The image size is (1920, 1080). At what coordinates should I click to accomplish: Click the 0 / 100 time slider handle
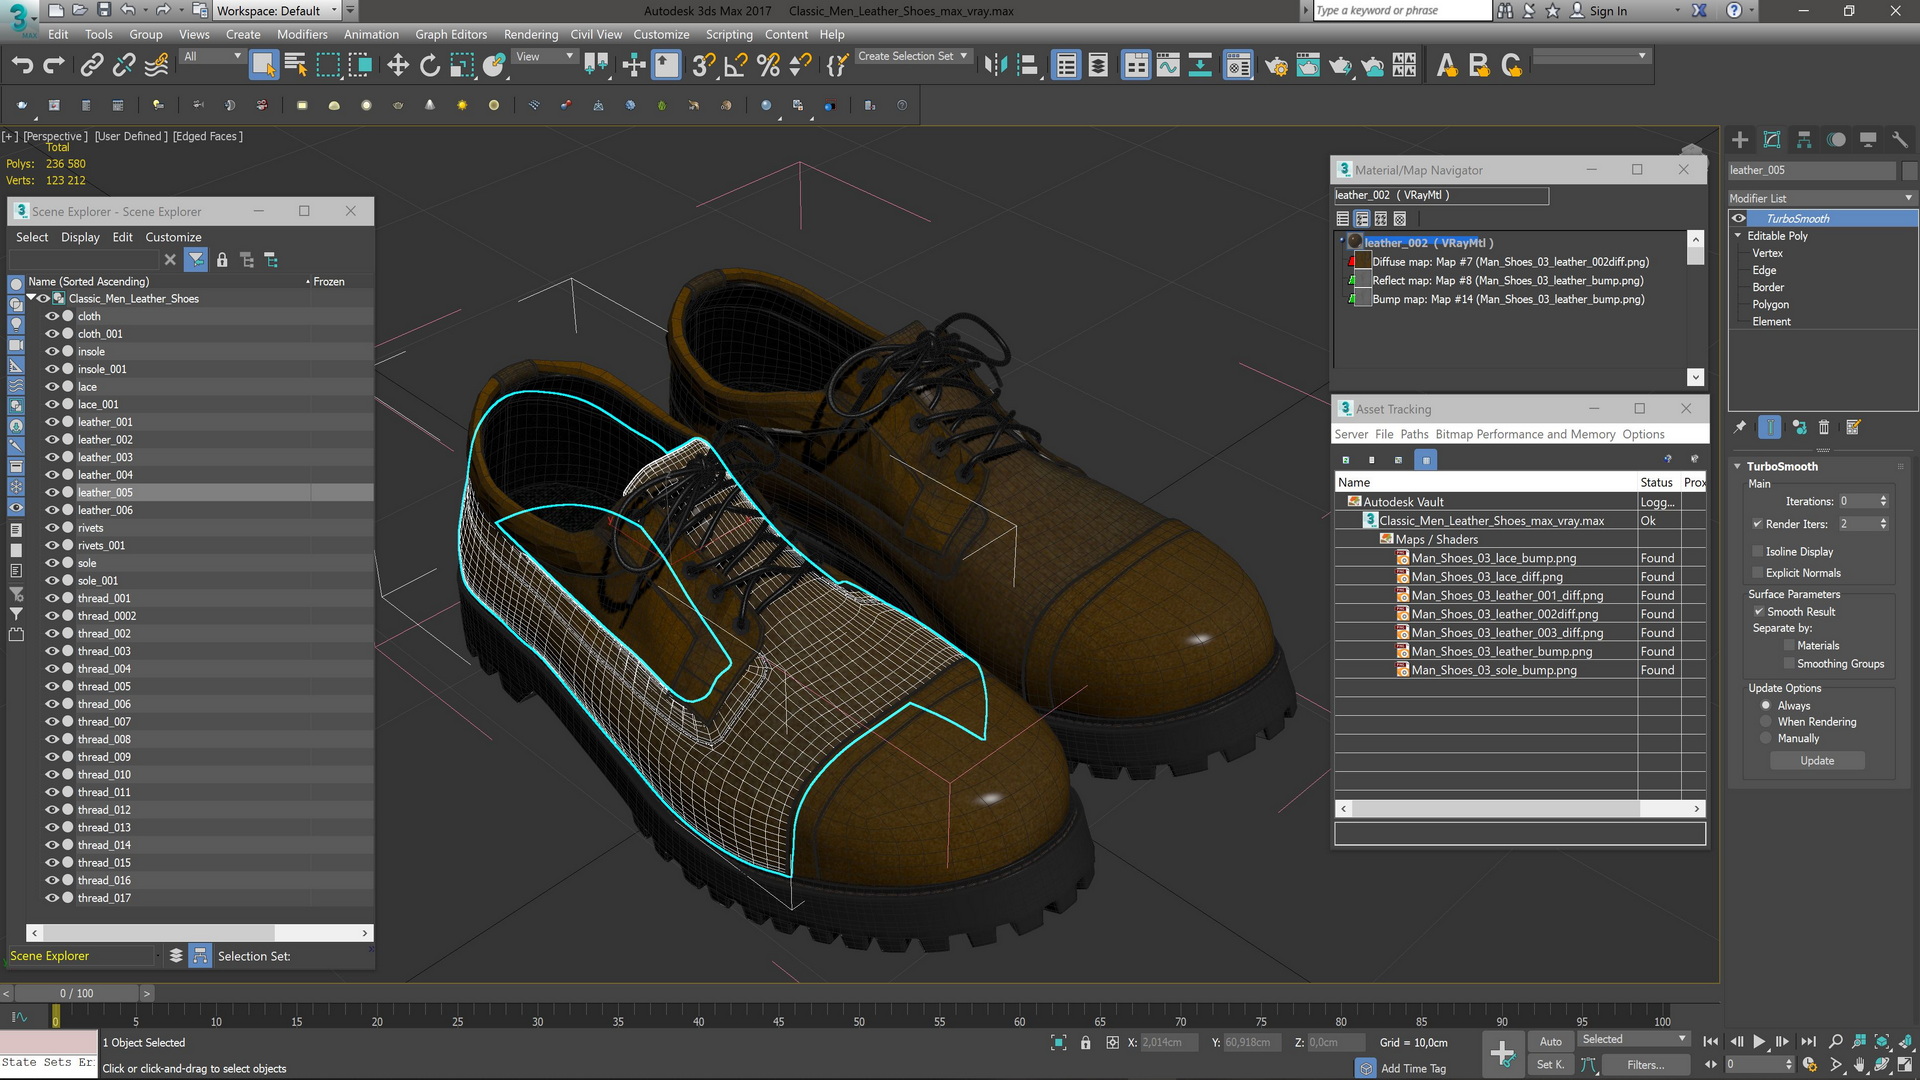tap(77, 993)
